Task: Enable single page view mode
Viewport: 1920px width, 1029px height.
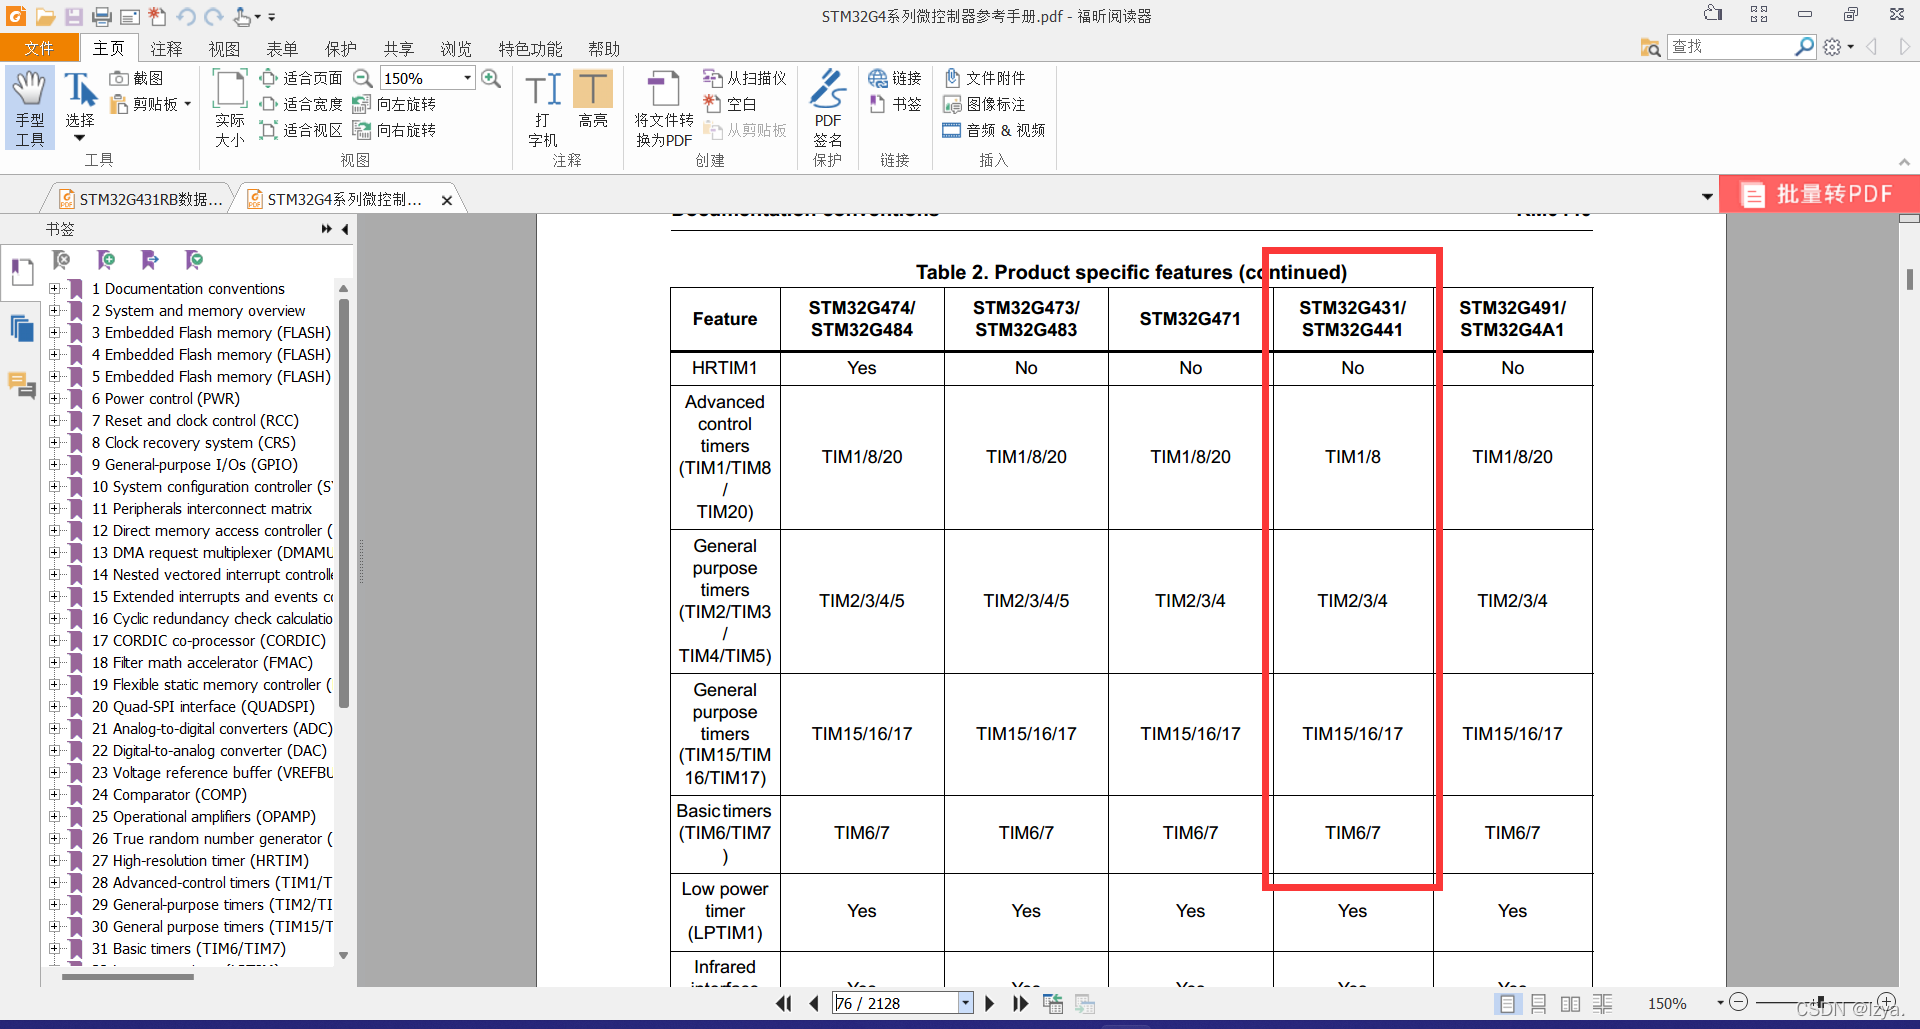Action: (1507, 1003)
